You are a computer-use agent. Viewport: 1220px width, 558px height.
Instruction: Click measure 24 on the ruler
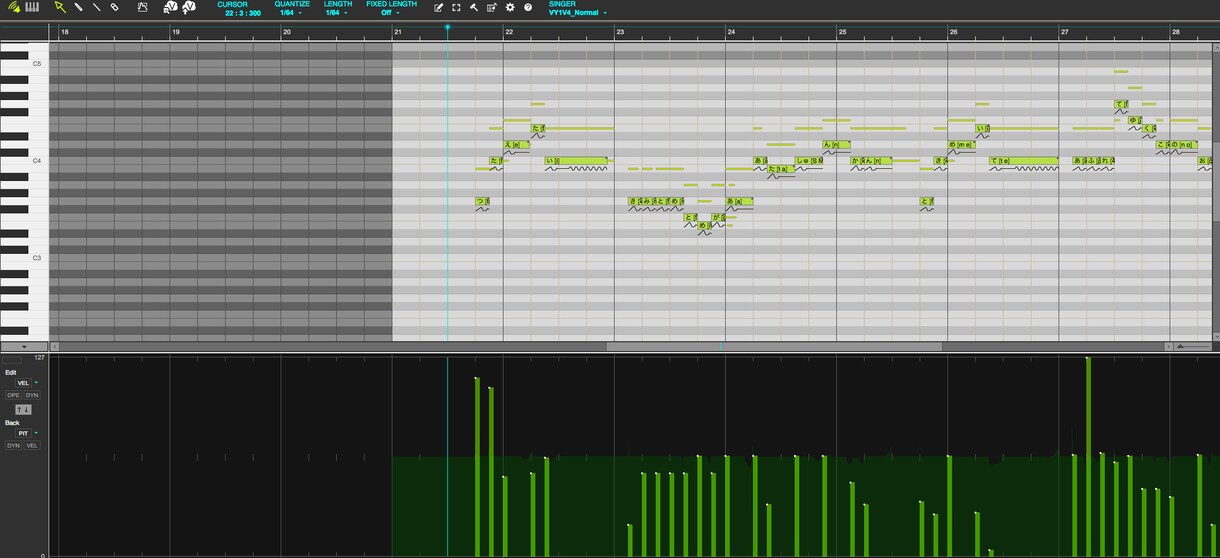[731, 32]
